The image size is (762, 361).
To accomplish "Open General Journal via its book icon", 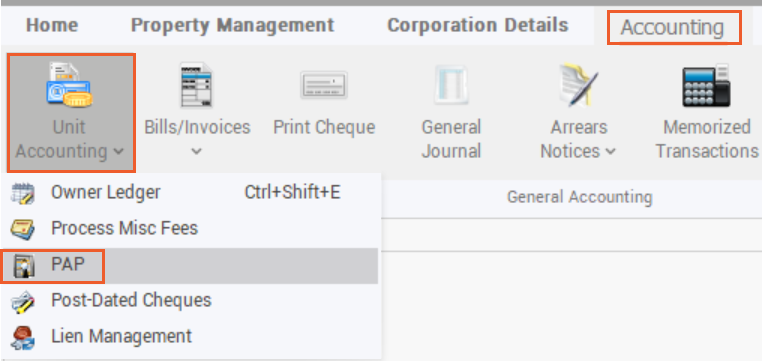I will click(x=451, y=86).
